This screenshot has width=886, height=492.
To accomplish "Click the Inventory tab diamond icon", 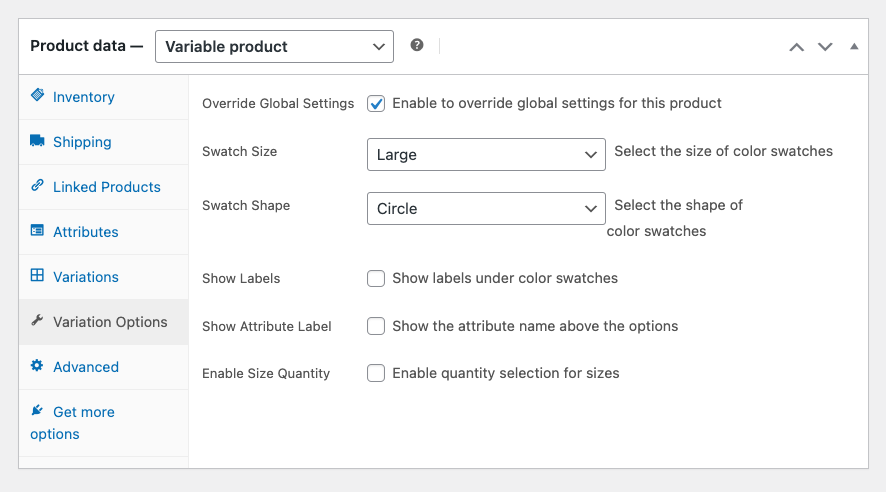I will [37, 95].
